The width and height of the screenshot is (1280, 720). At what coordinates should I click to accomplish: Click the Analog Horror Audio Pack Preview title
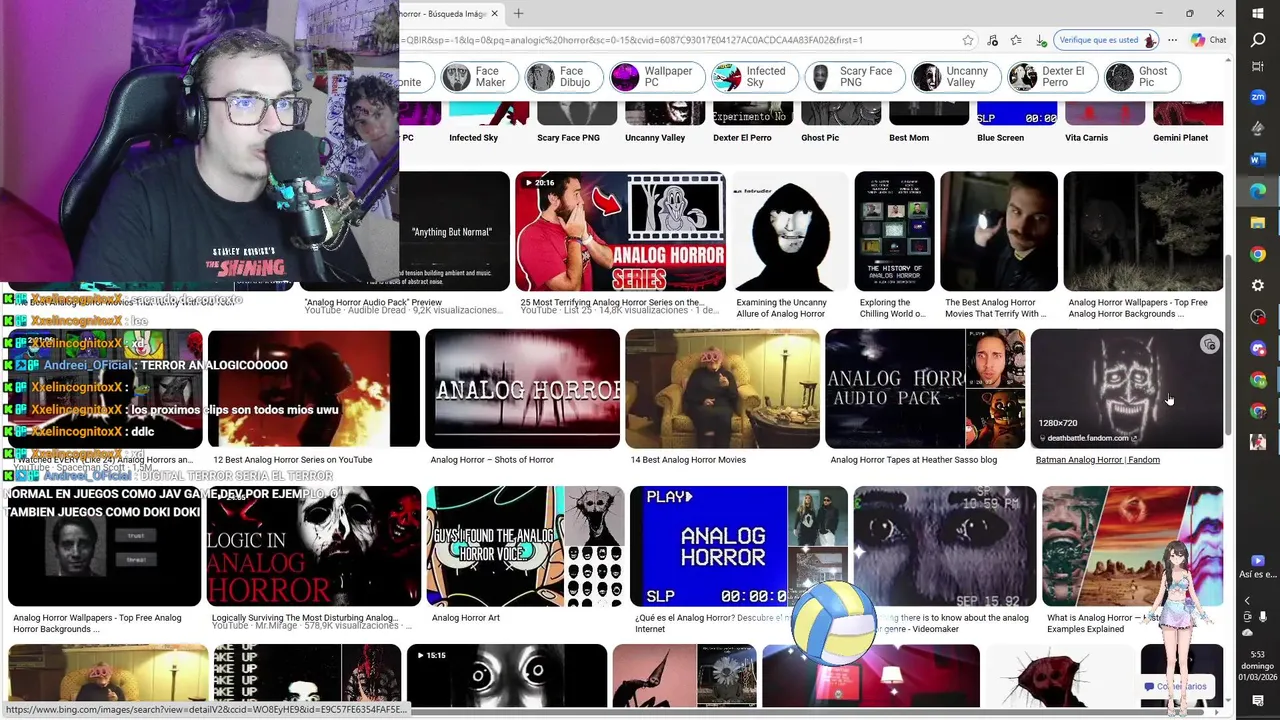373,302
